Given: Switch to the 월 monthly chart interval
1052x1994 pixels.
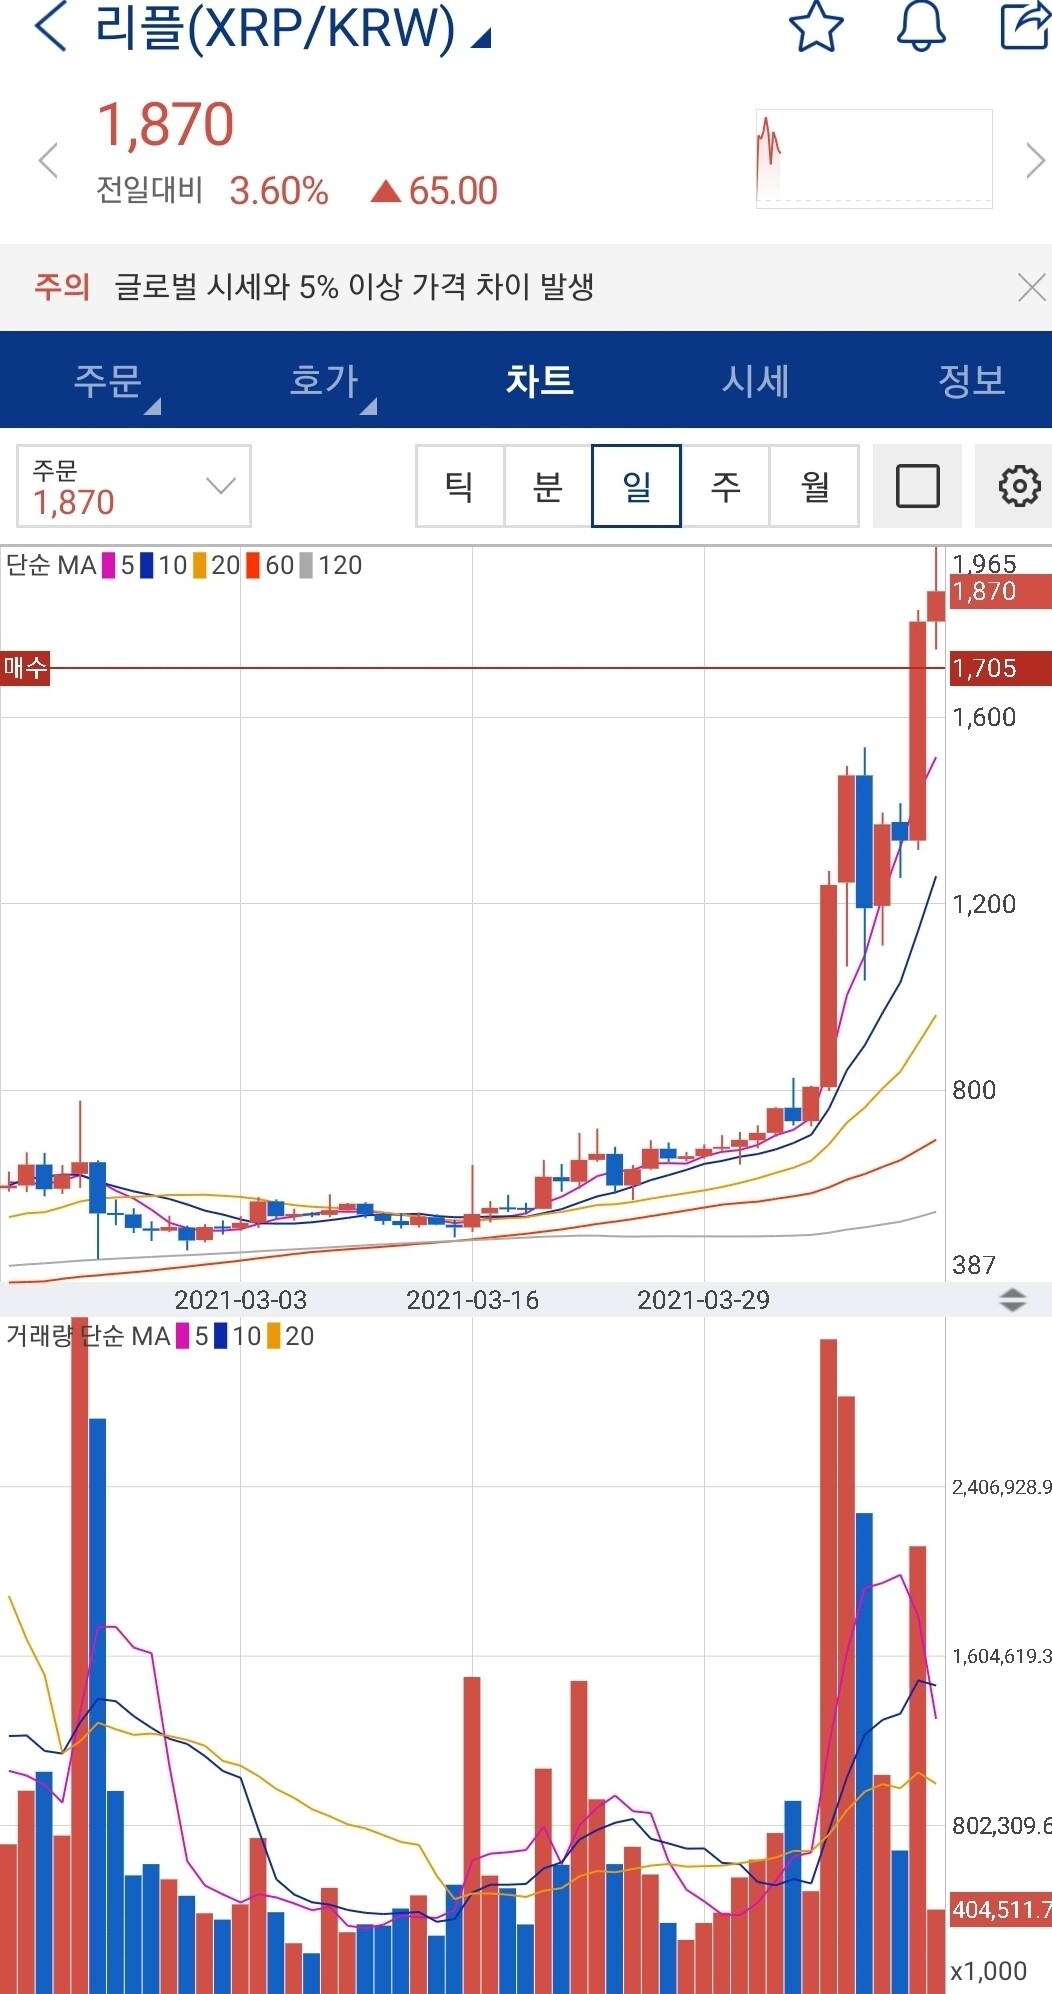Looking at the screenshot, I should click(x=814, y=487).
